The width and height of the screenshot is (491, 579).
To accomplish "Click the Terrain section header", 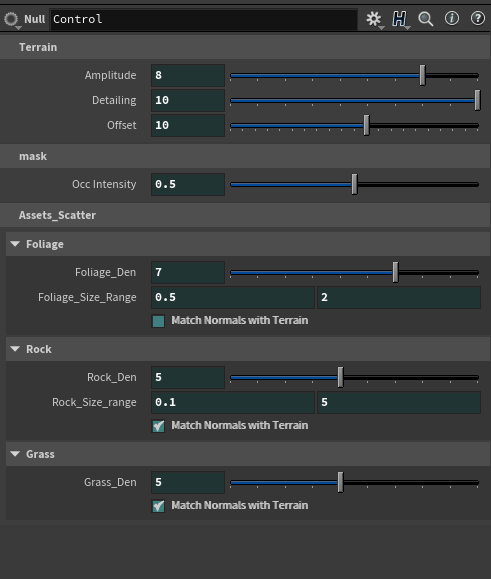I will [245, 47].
